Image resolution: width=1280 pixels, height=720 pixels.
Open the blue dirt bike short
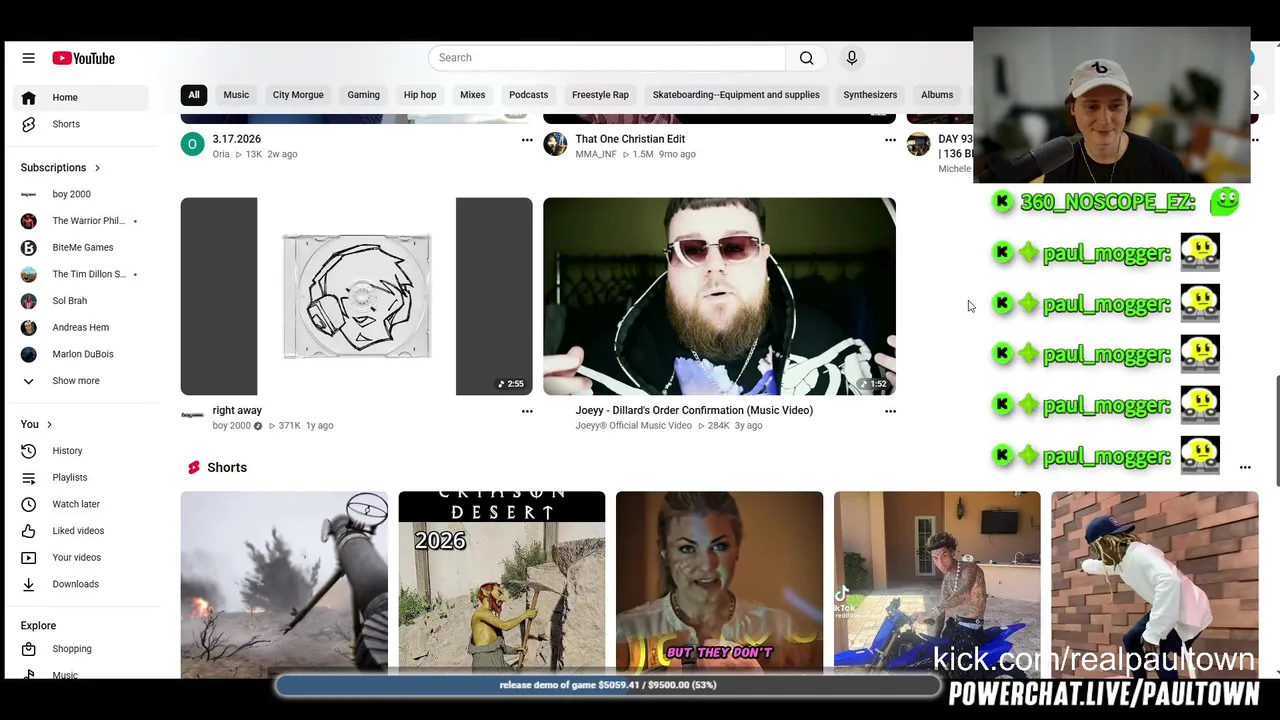pyautogui.click(x=937, y=583)
